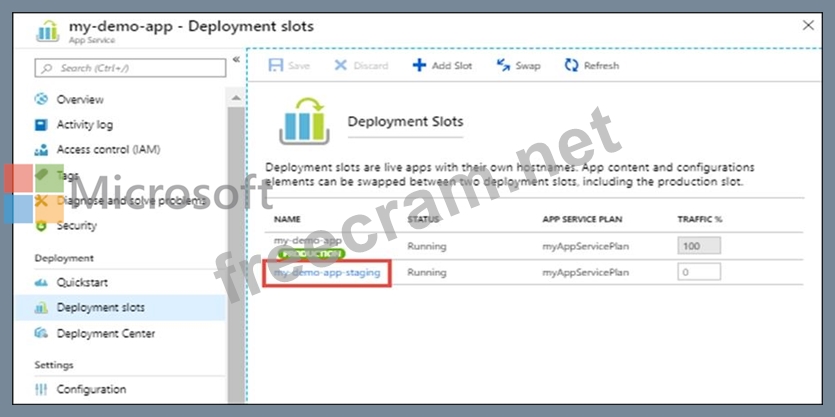
Task: Click the production traffic % field
Action: click(697, 245)
